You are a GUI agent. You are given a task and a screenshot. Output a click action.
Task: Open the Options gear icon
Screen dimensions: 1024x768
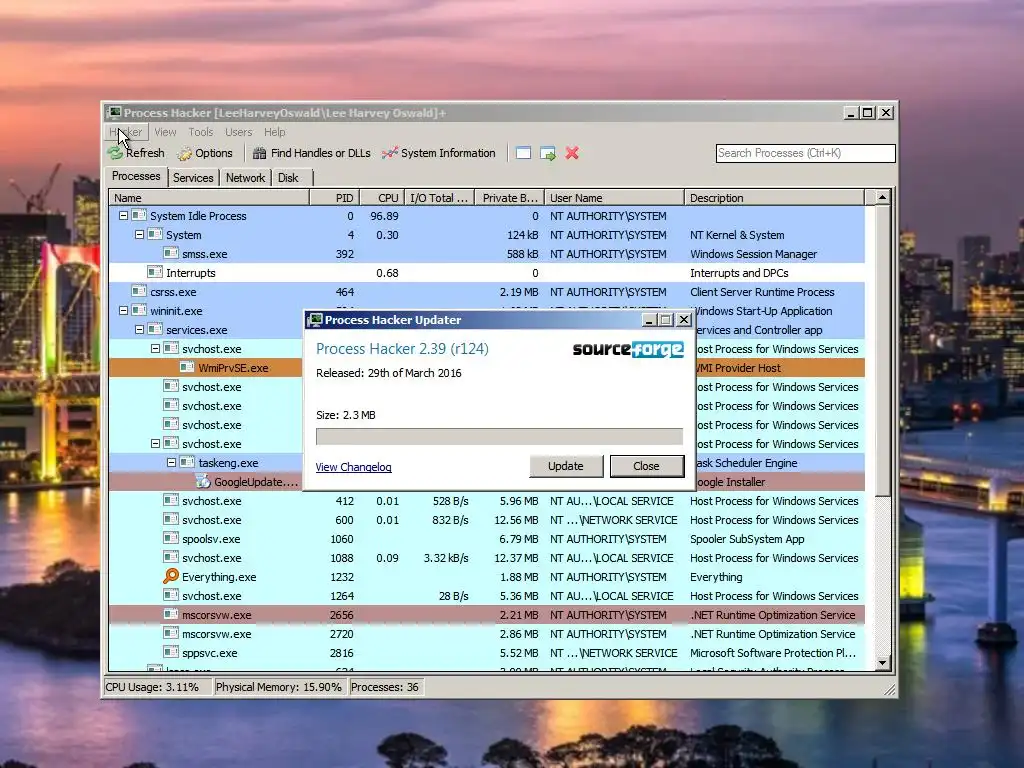click(x=185, y=153)
